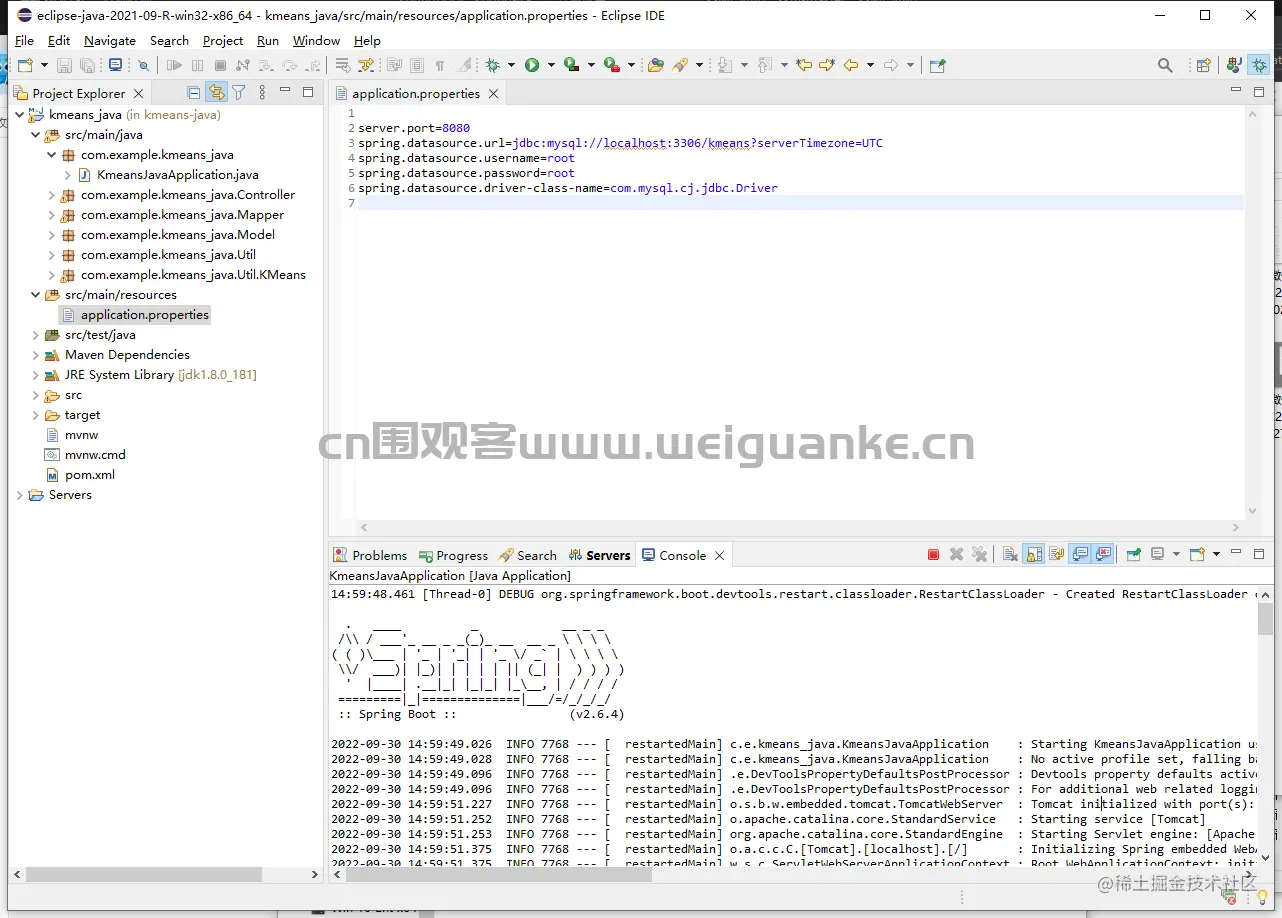Click the Project Explorer filter funnel icon

click(x=239, y=93)
